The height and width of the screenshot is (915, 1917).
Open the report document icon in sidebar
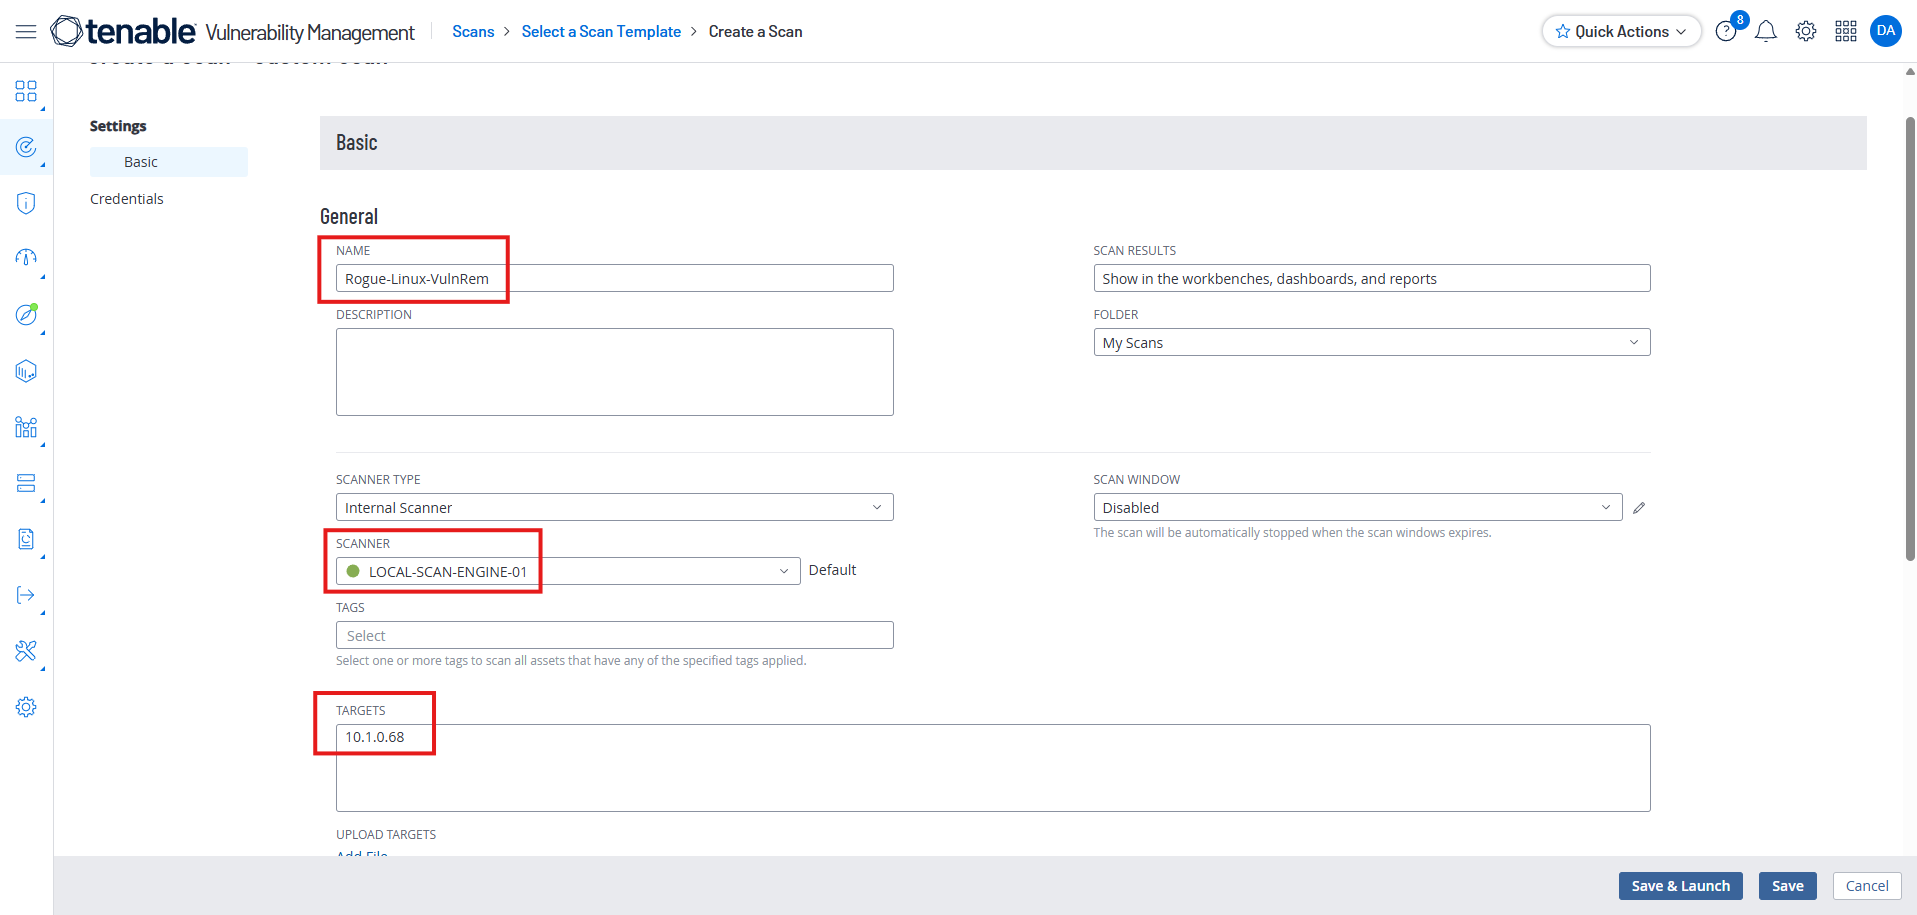click(26, 539)
